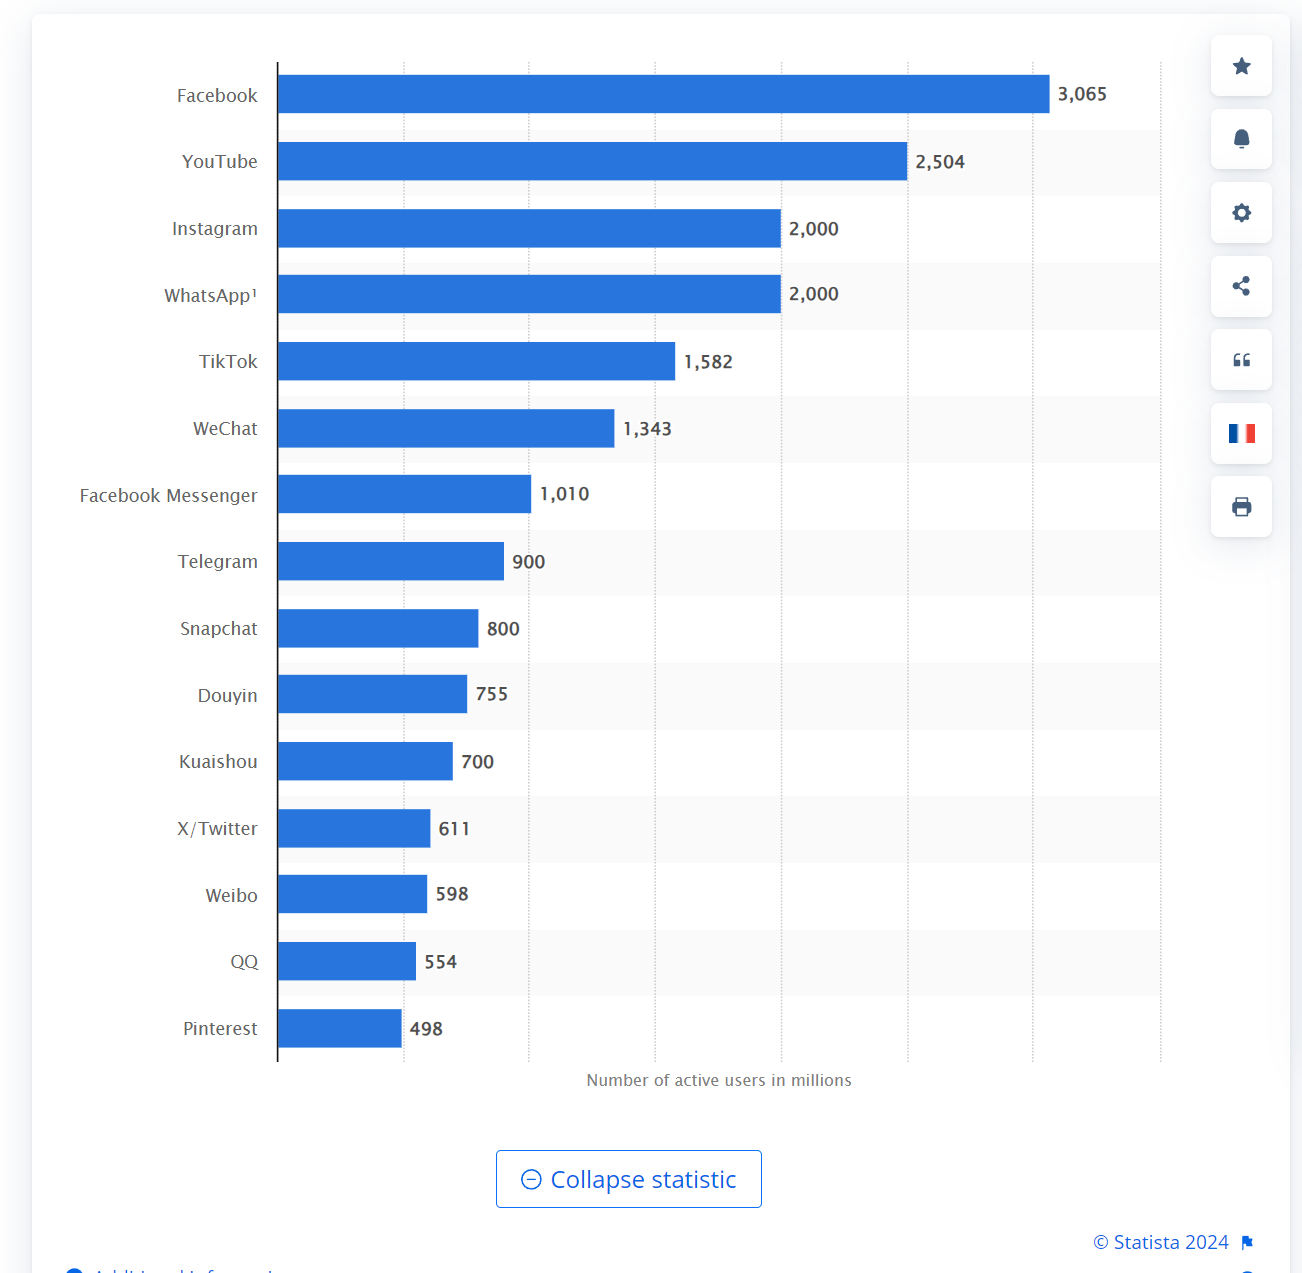The image size is (1302, 1273).
Task: Open the gear chart settings icon
Action: click(1241, 213)
